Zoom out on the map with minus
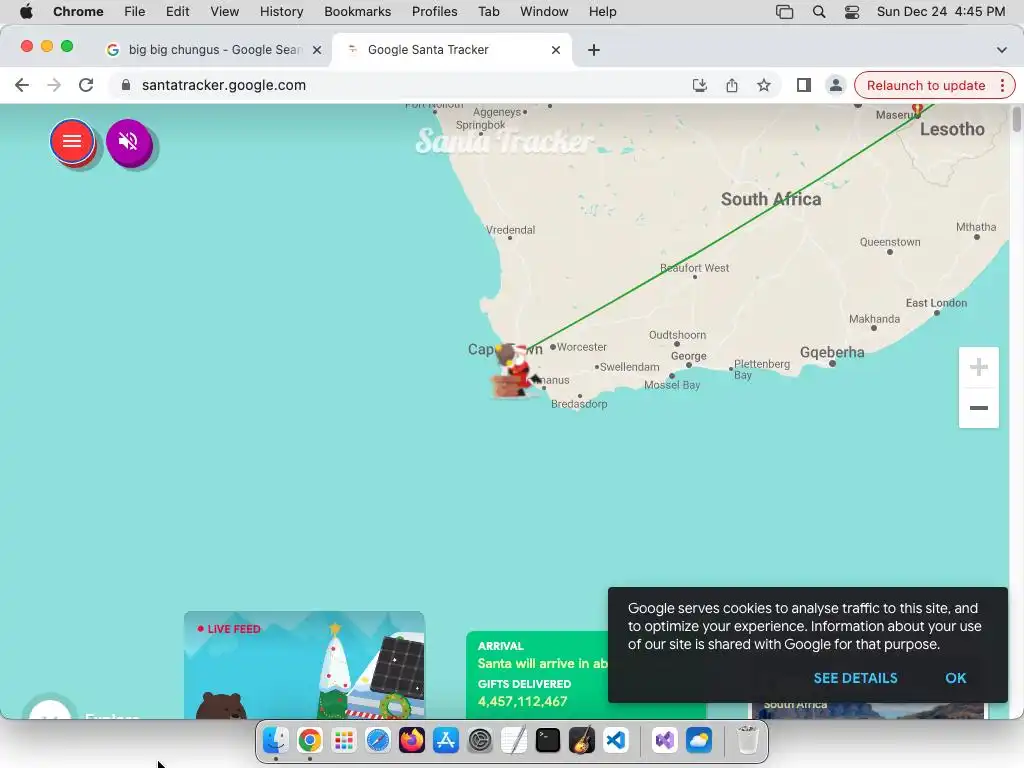Screen dimensions: 1024x768 click(x=978, y=408)
